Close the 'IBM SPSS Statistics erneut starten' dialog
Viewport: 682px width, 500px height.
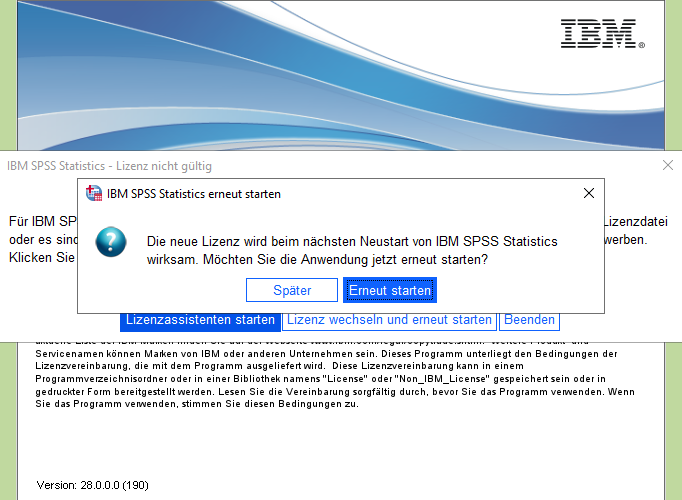click(588, 193)
